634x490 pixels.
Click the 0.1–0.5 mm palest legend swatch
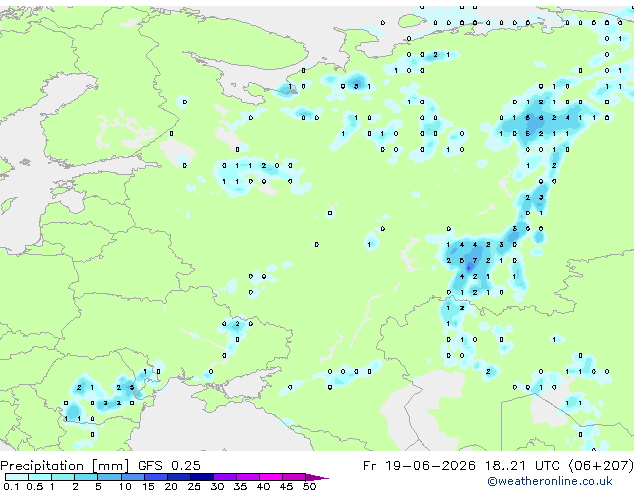[x=17, y=477]
